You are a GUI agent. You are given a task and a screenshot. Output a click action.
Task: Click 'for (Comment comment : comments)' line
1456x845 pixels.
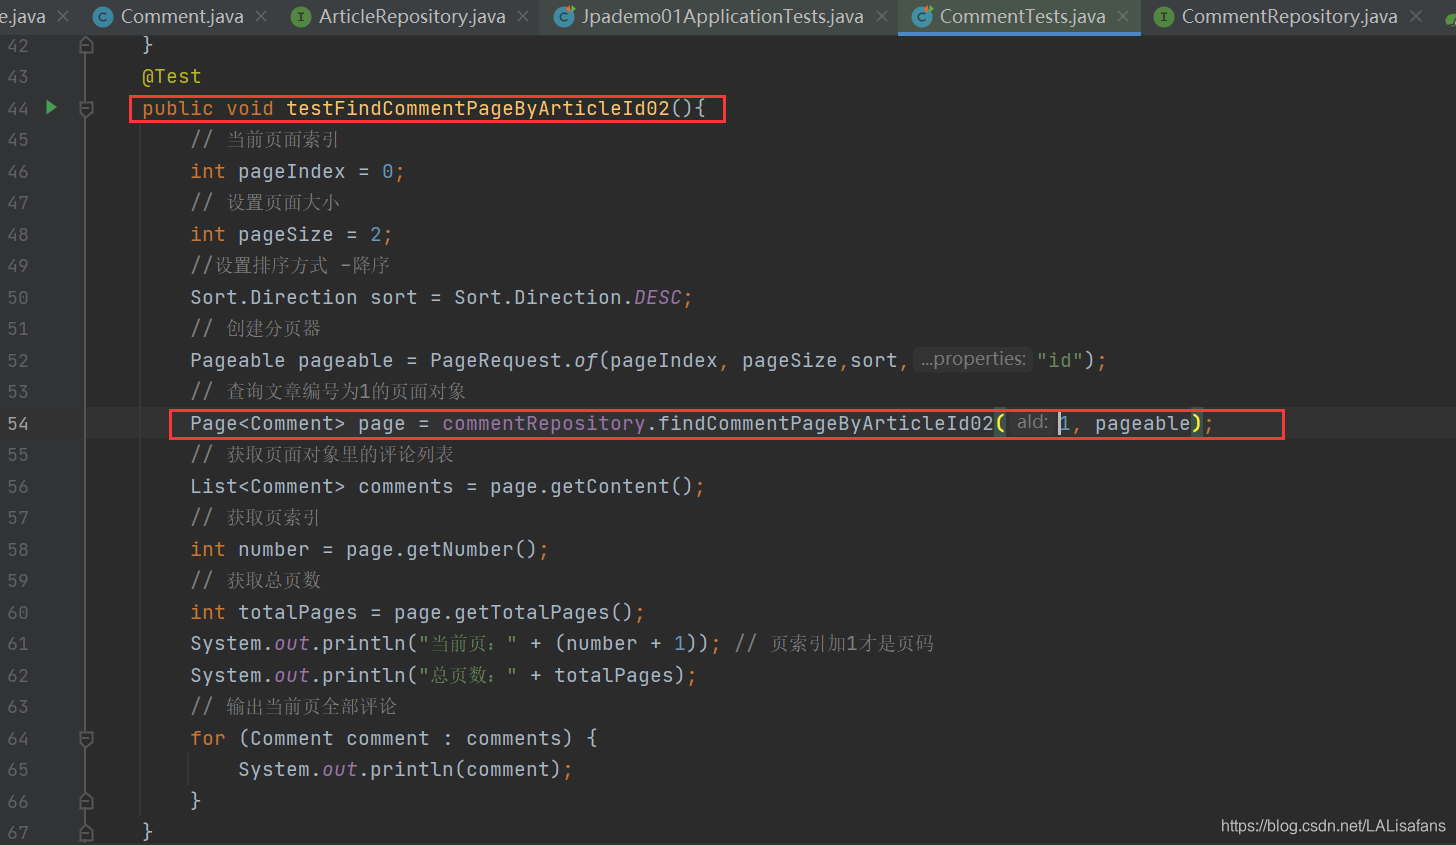click(x=394, y=738)
